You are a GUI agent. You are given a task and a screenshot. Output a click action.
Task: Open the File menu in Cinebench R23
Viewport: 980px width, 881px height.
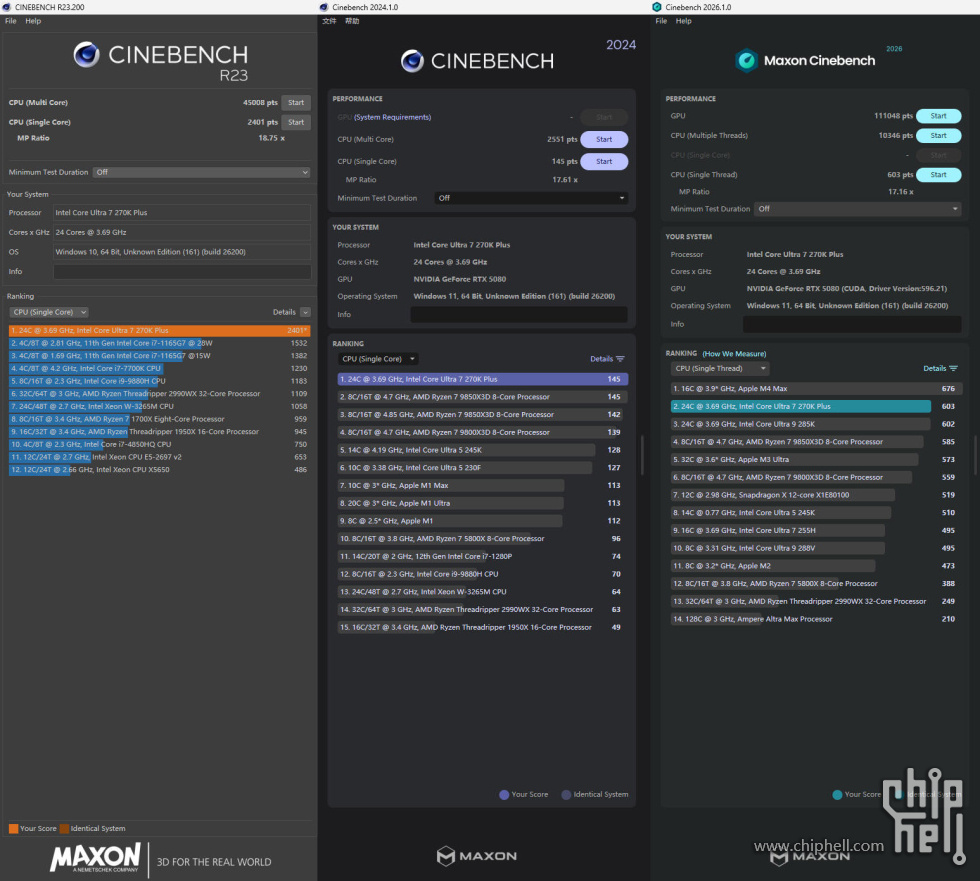(11, 21)
